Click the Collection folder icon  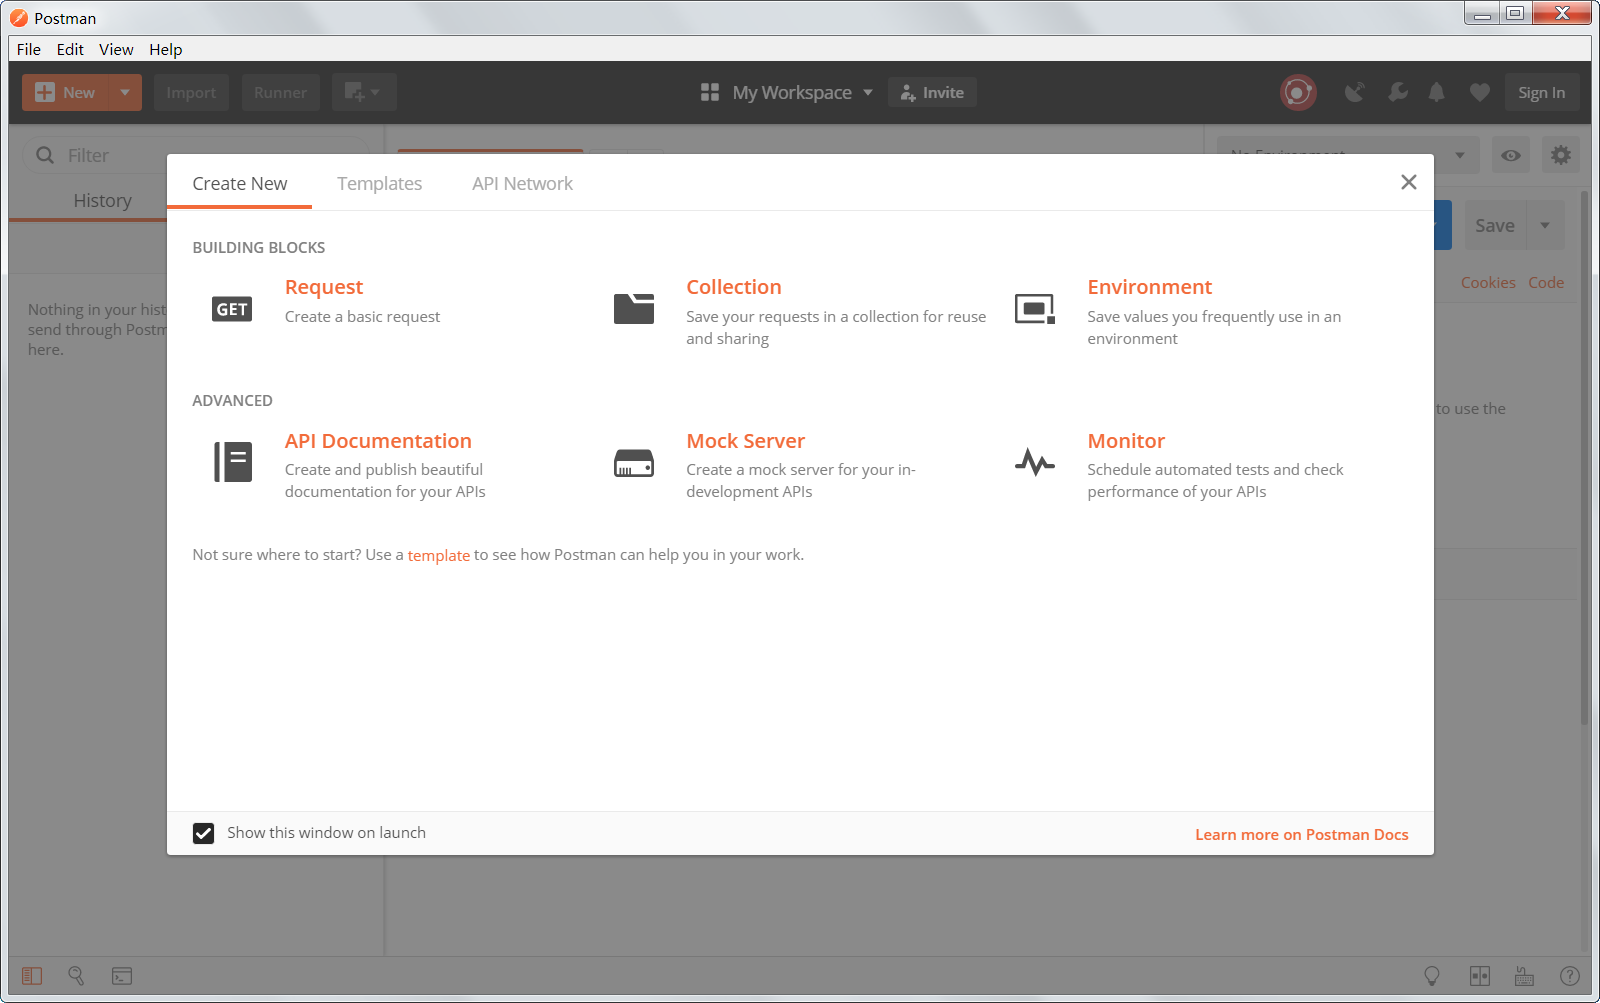click(634, 308)
